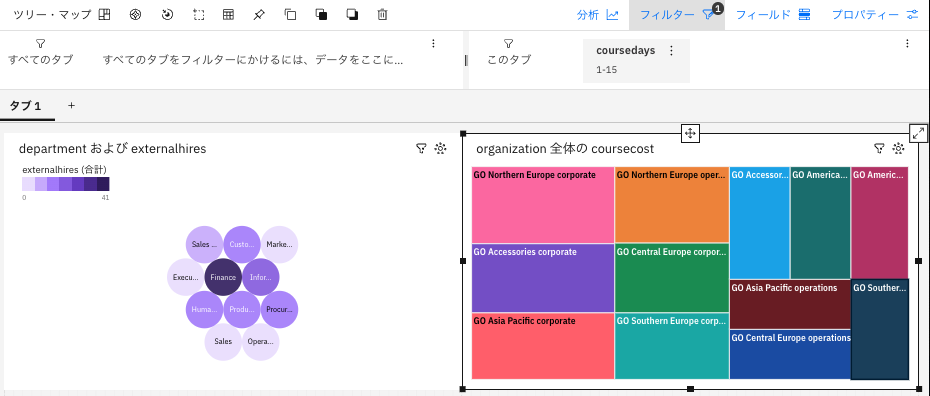Viewport: 930px width, 396px height.
Task: Delete widget with the trash icon
Action: coord(383,15)
